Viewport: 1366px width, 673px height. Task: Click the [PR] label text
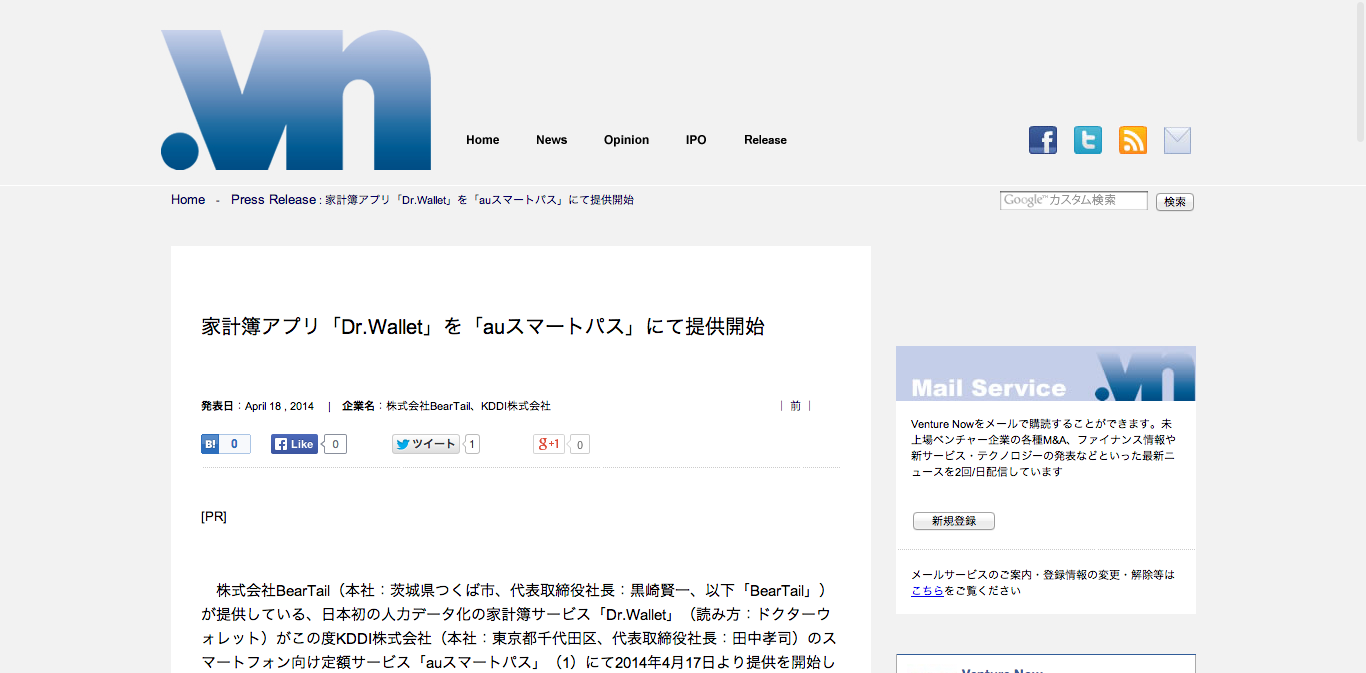(214, 517)
